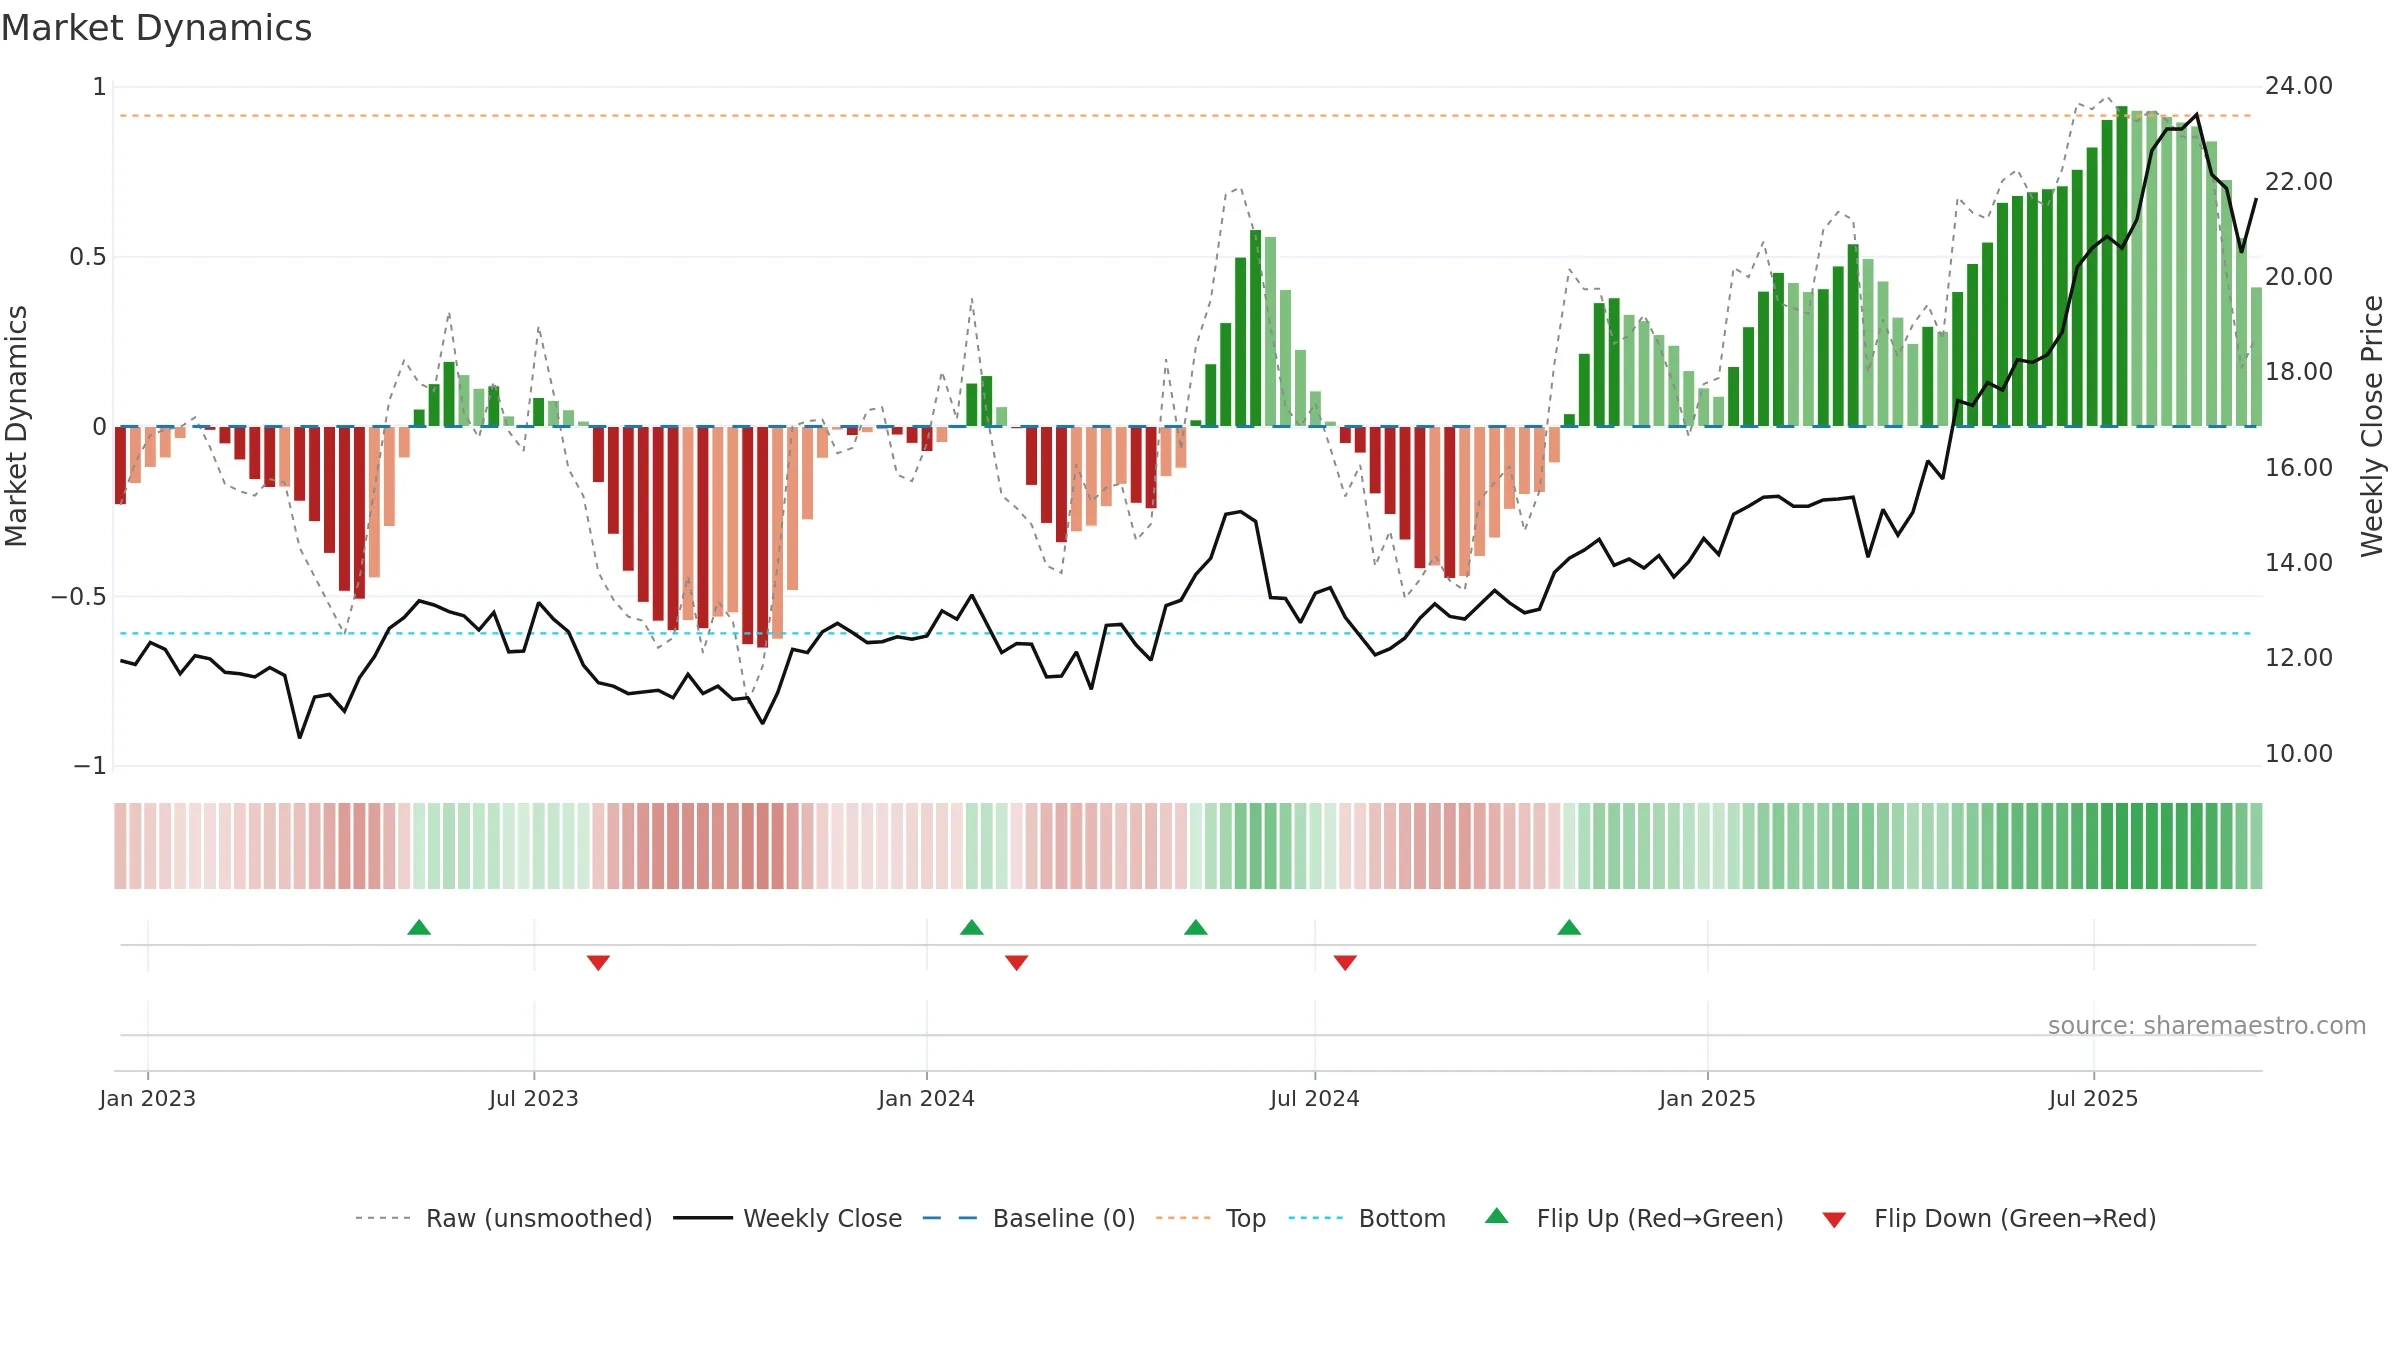The width and height of the screenshot is (2400, 1350).
Task: Click the 0.5 left axis label
Action: click(x=87, y=257)
